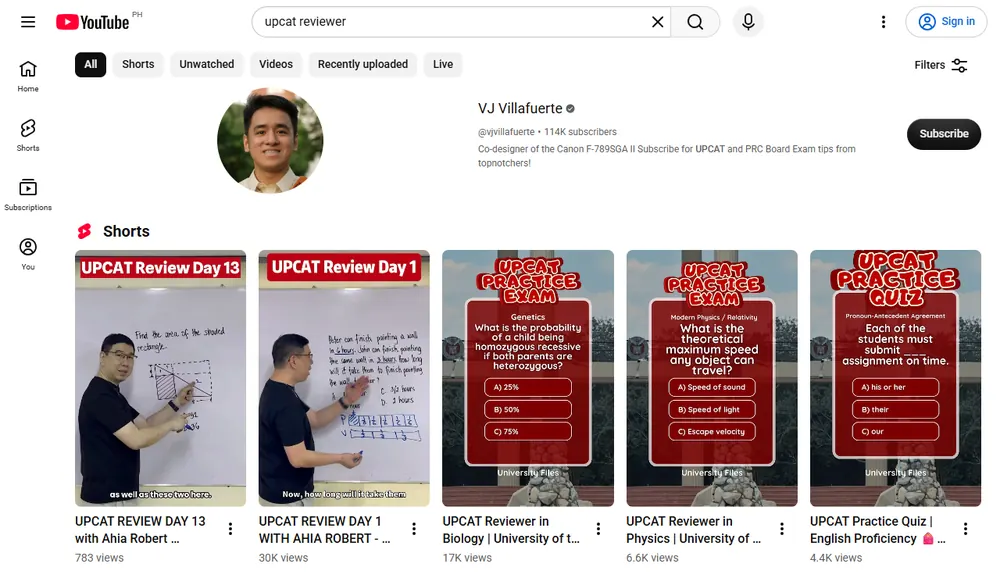Click the 783 views text
This screenshot has height=578, width=1000.
pos(99,558)
